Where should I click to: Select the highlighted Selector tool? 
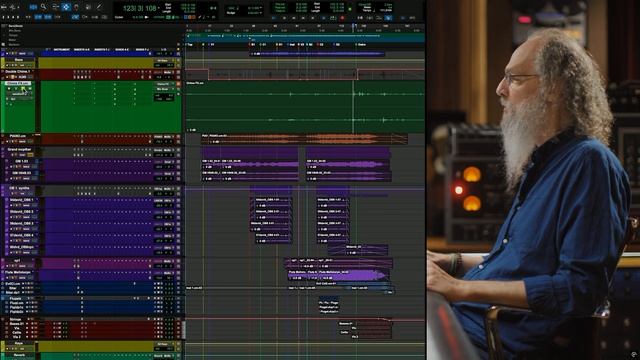66,7
